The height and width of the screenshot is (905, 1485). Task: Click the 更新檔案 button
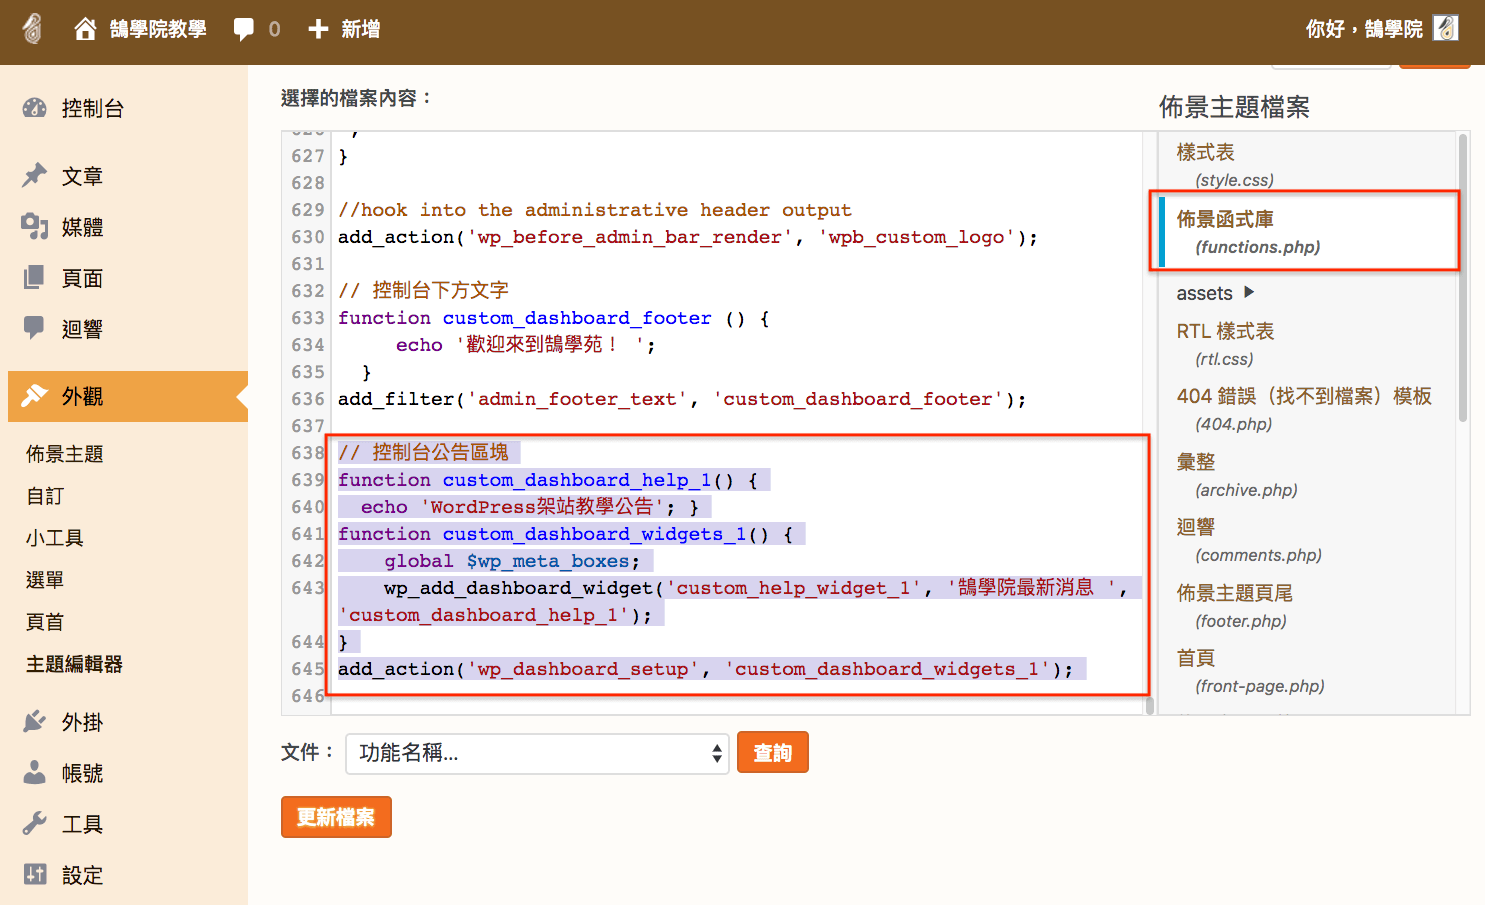click(x=336, y=817)
